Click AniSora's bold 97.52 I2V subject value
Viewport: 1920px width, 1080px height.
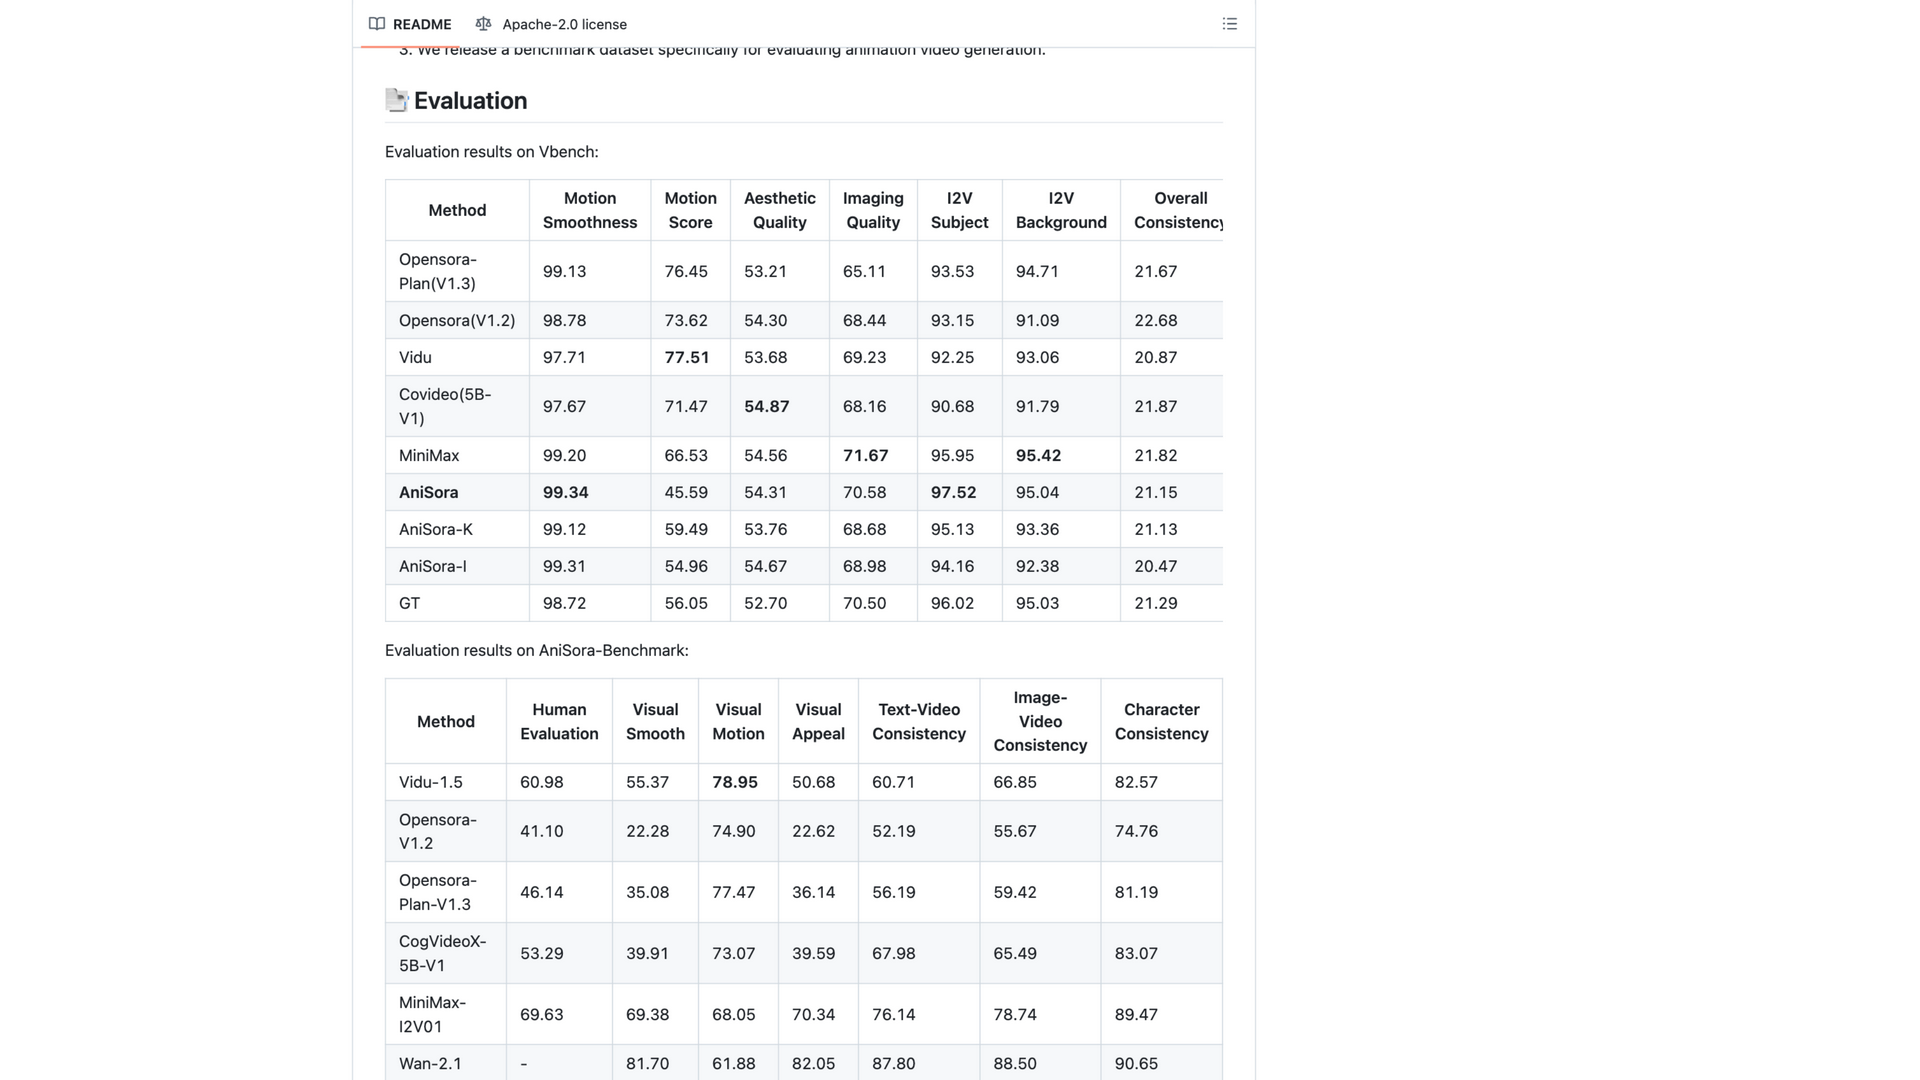click(x=954, y=493)
